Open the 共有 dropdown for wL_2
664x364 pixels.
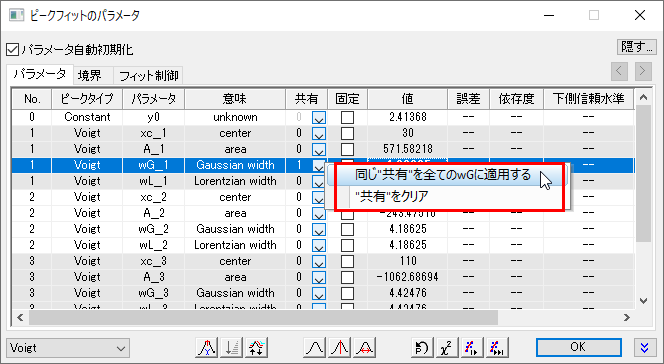[319, 245]
